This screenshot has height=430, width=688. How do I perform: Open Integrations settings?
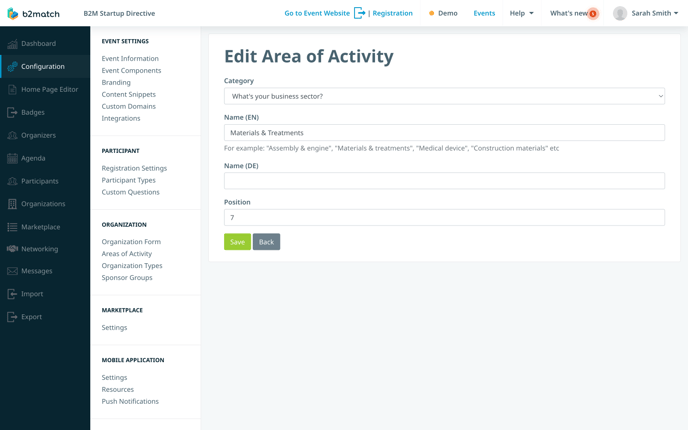[121, 118]
